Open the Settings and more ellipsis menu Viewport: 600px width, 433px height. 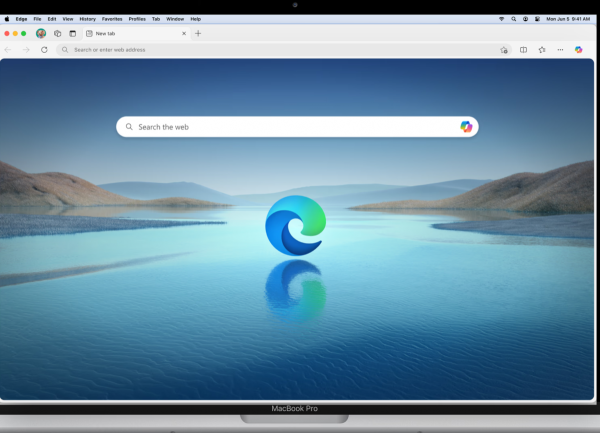coord(560,49)
